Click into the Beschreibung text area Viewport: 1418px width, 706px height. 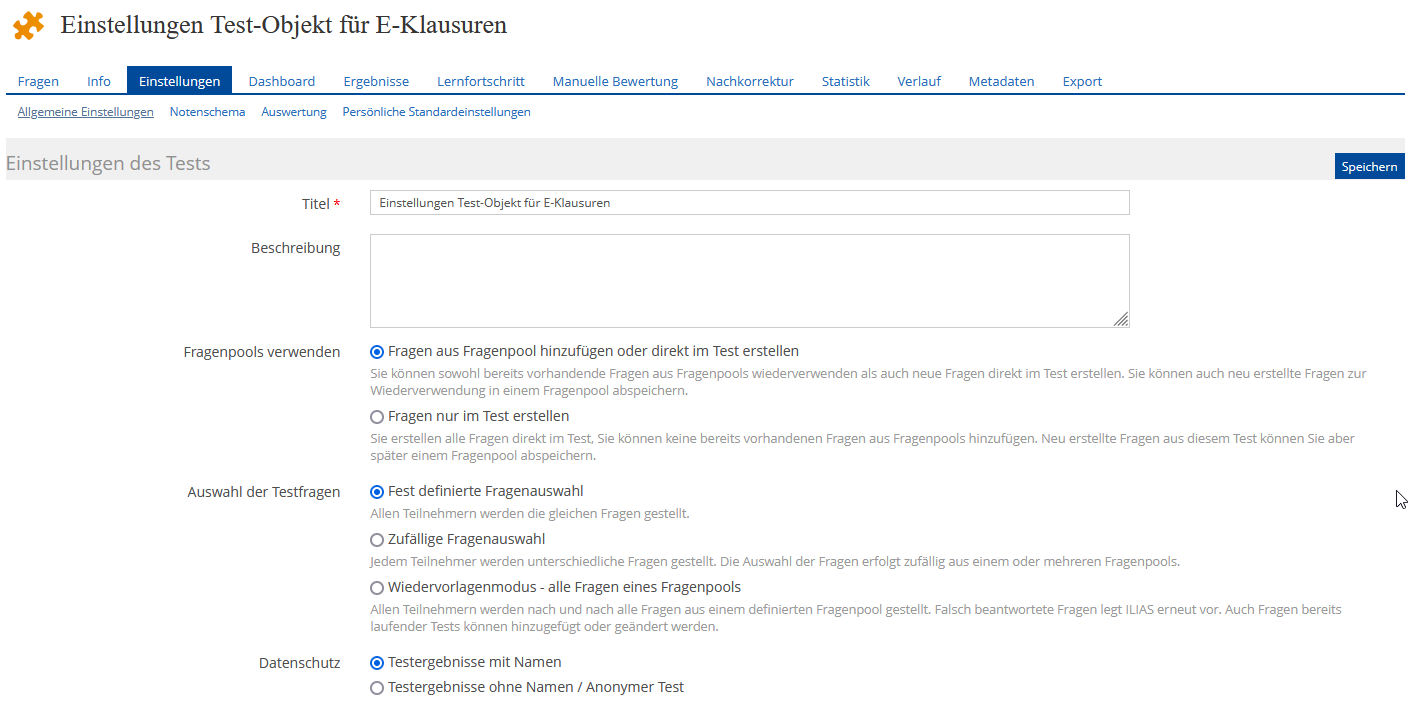[x=750, y=281]
